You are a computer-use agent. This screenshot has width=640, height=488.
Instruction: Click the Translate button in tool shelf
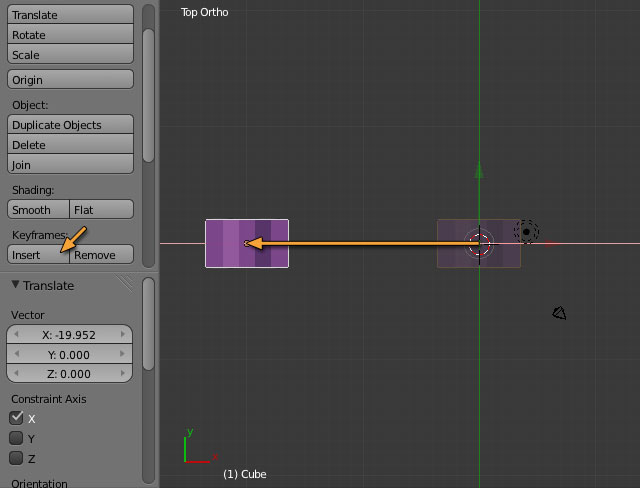pos(70,15)
